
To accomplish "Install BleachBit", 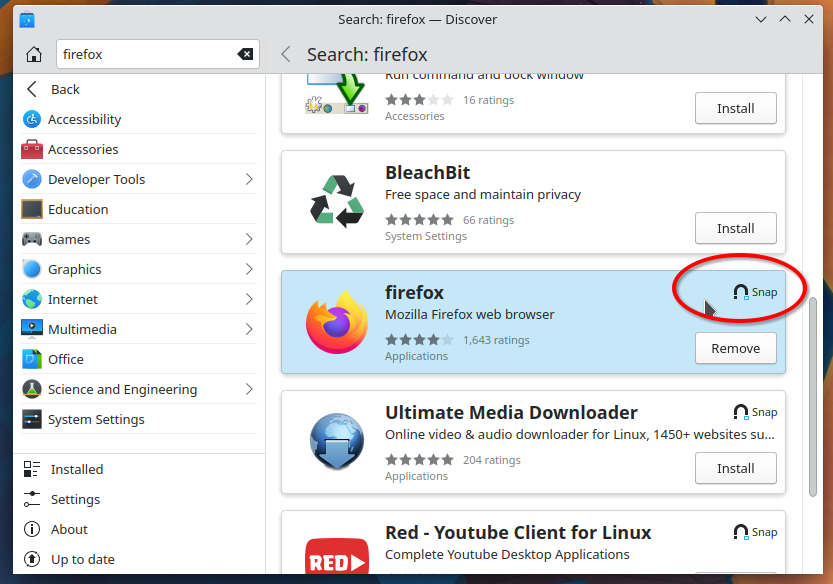I will (x=735, y=228).
